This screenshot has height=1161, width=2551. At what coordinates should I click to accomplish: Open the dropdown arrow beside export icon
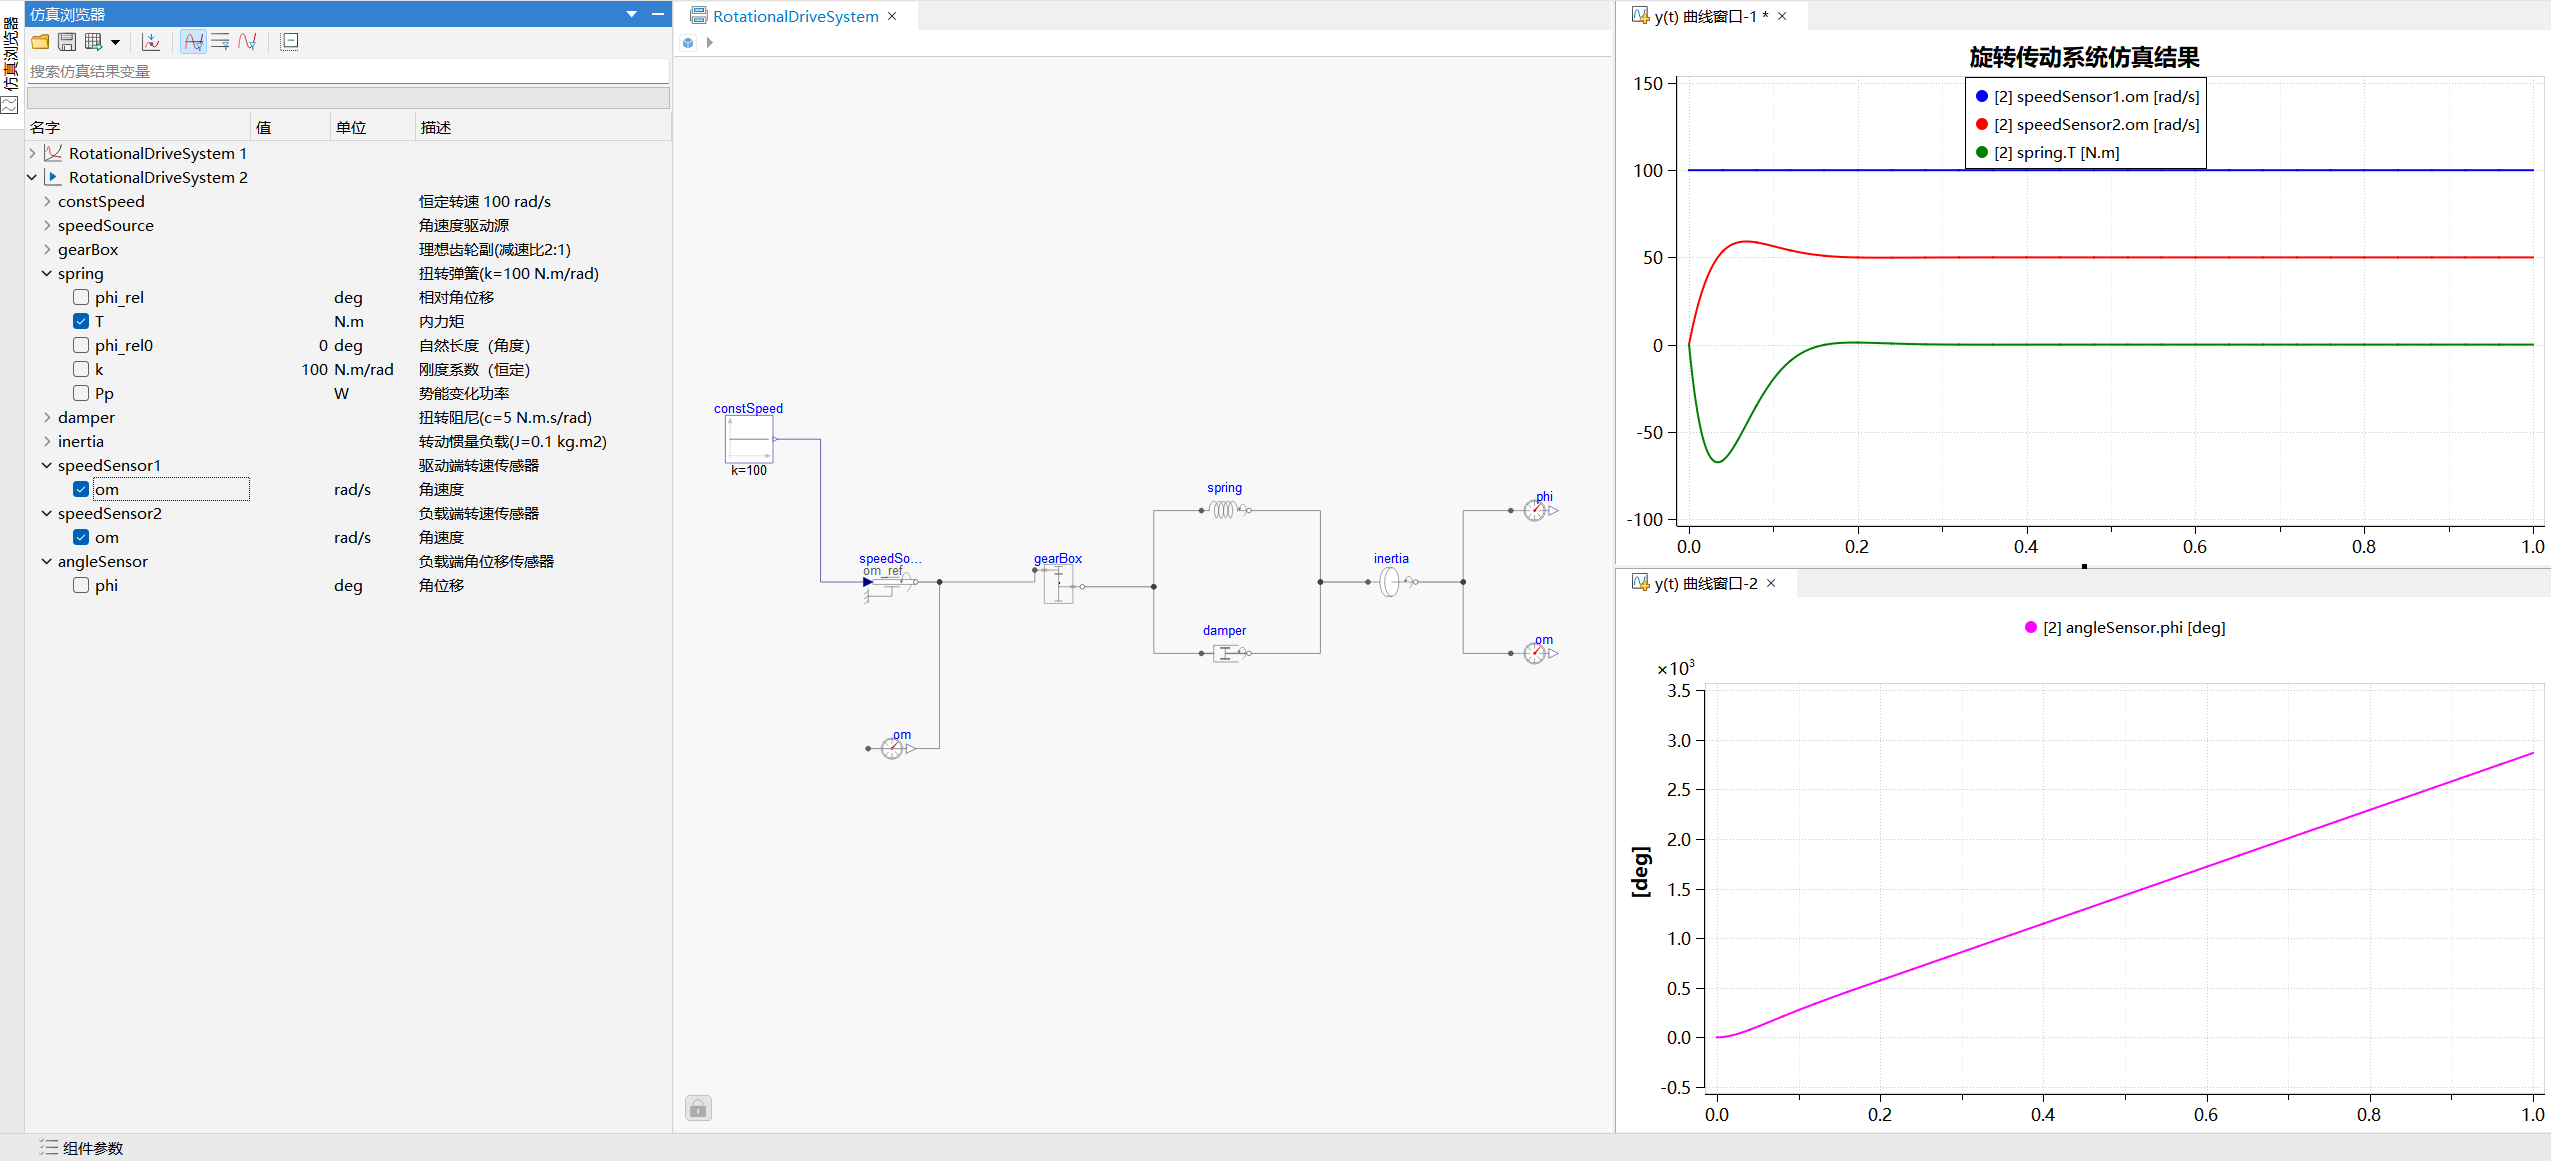click(116, 42)
